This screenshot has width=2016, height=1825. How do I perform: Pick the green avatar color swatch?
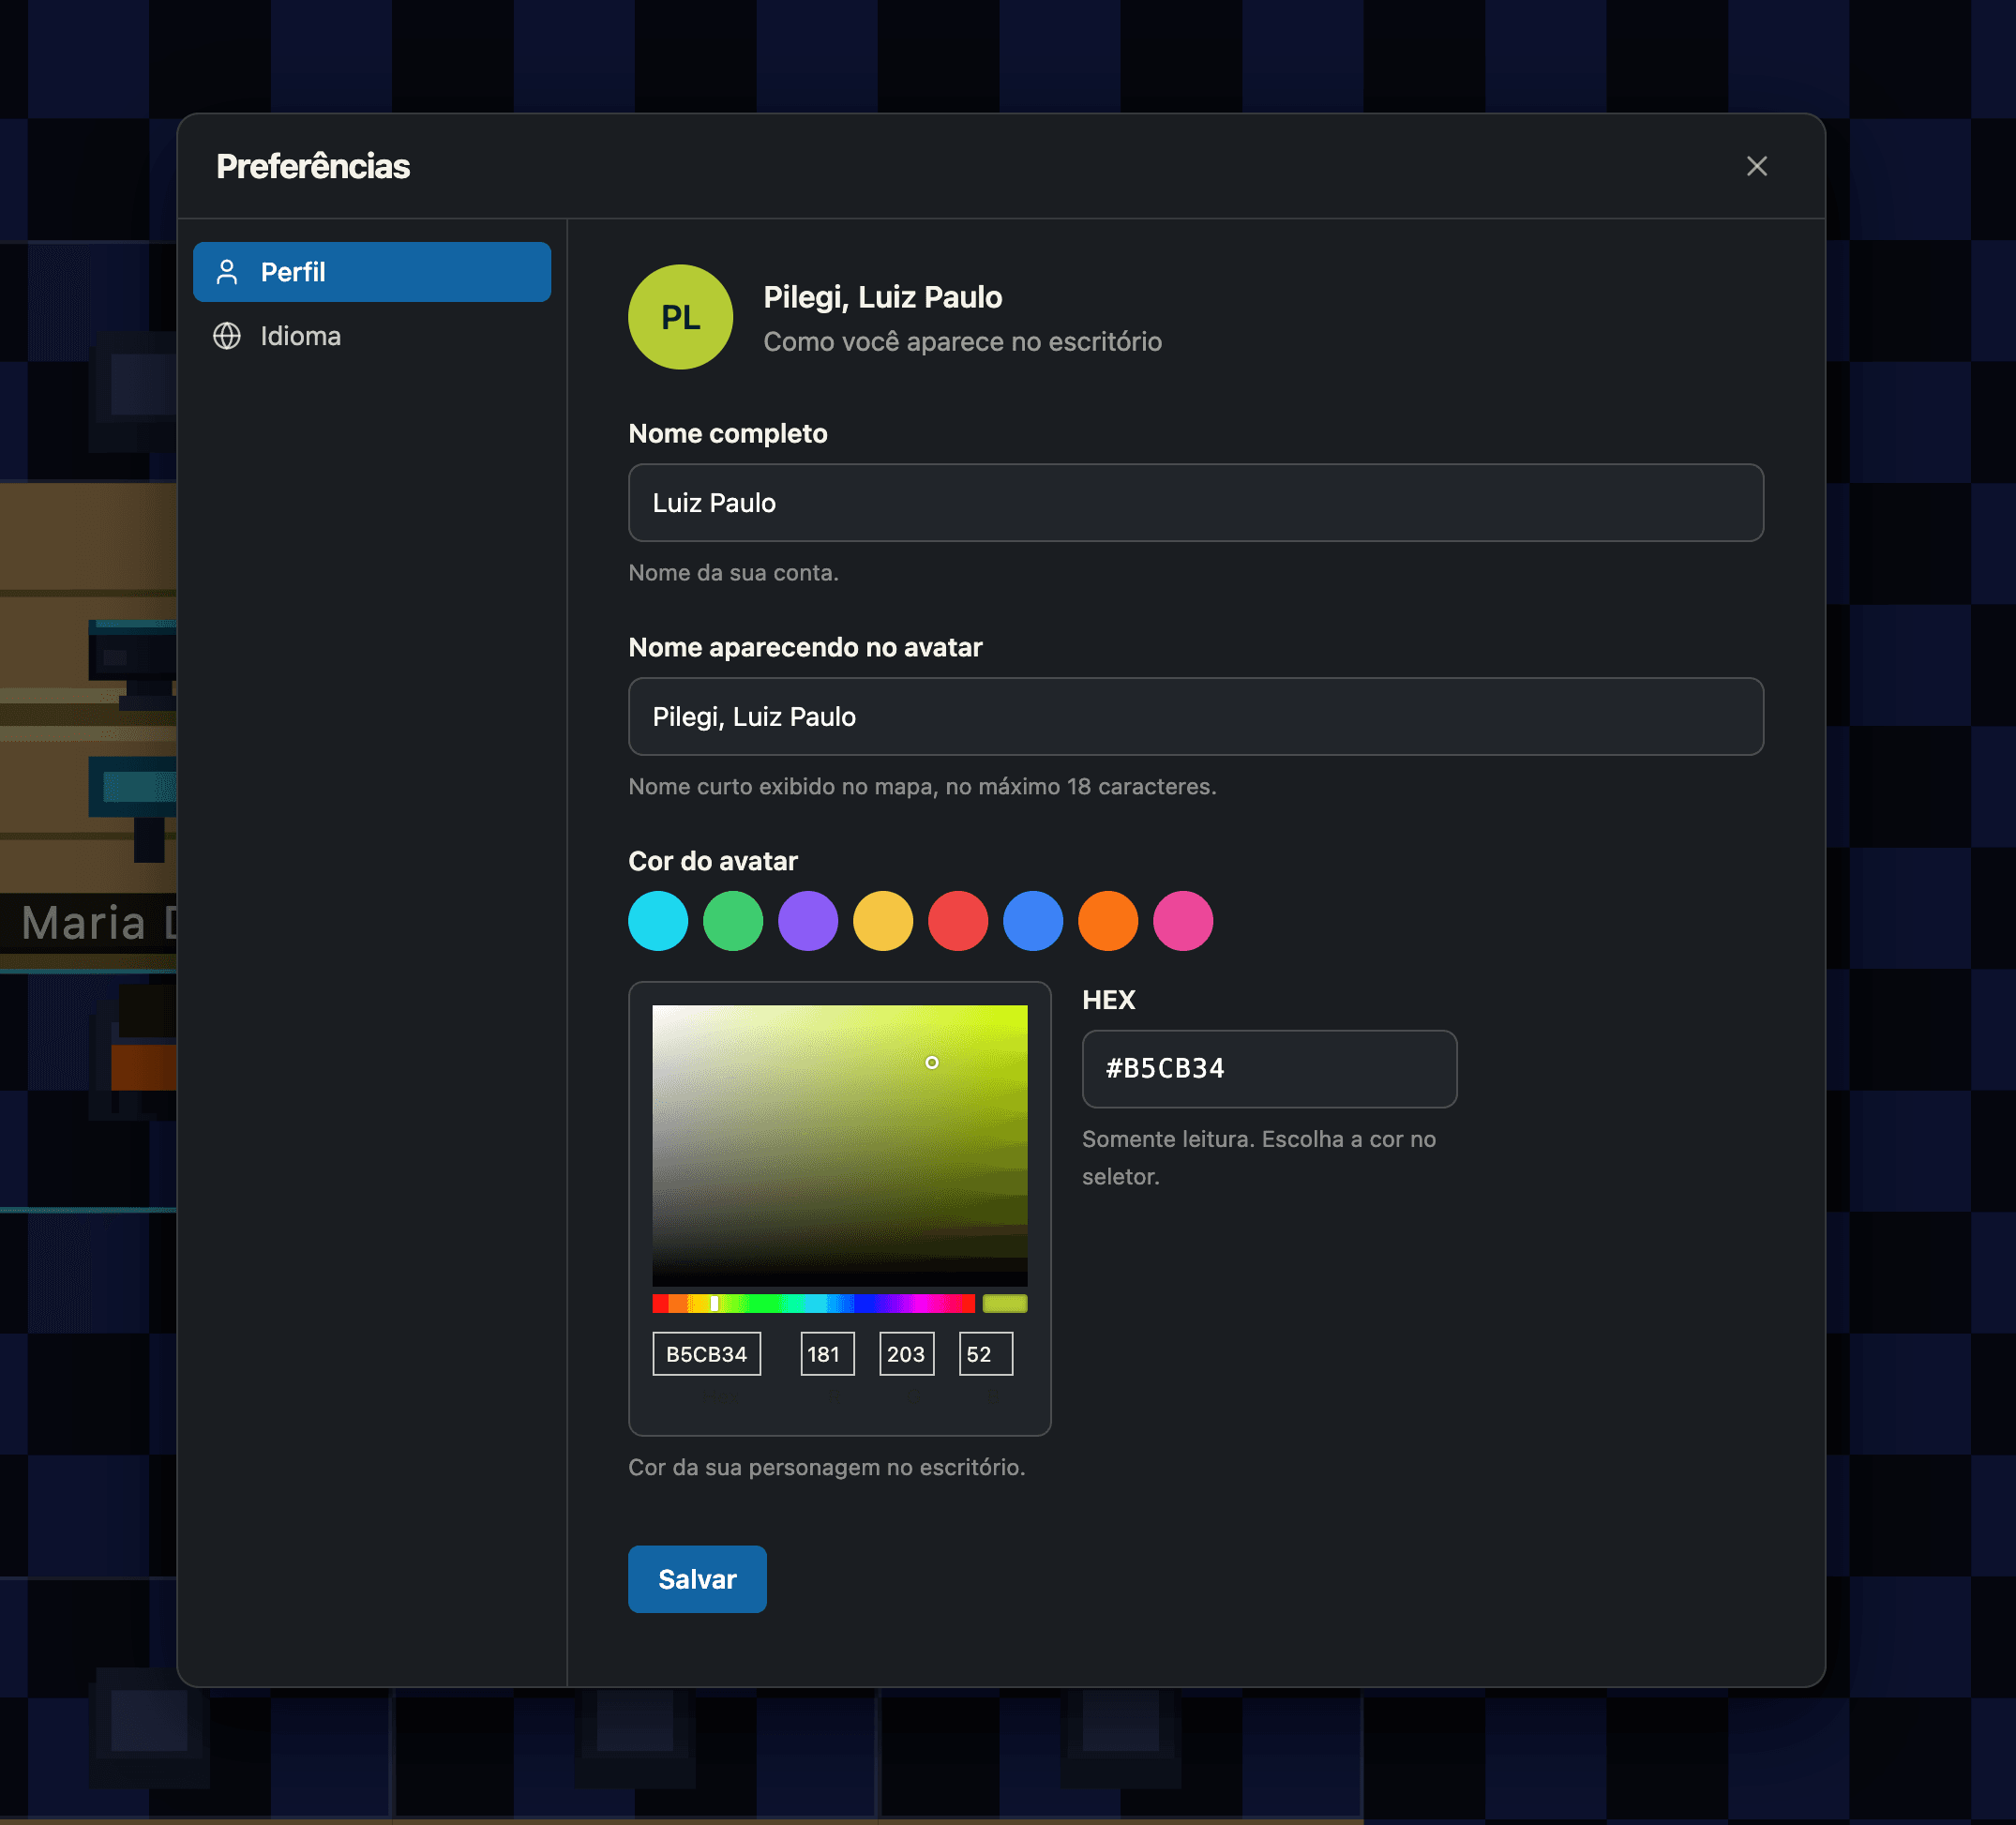point(733,921)
